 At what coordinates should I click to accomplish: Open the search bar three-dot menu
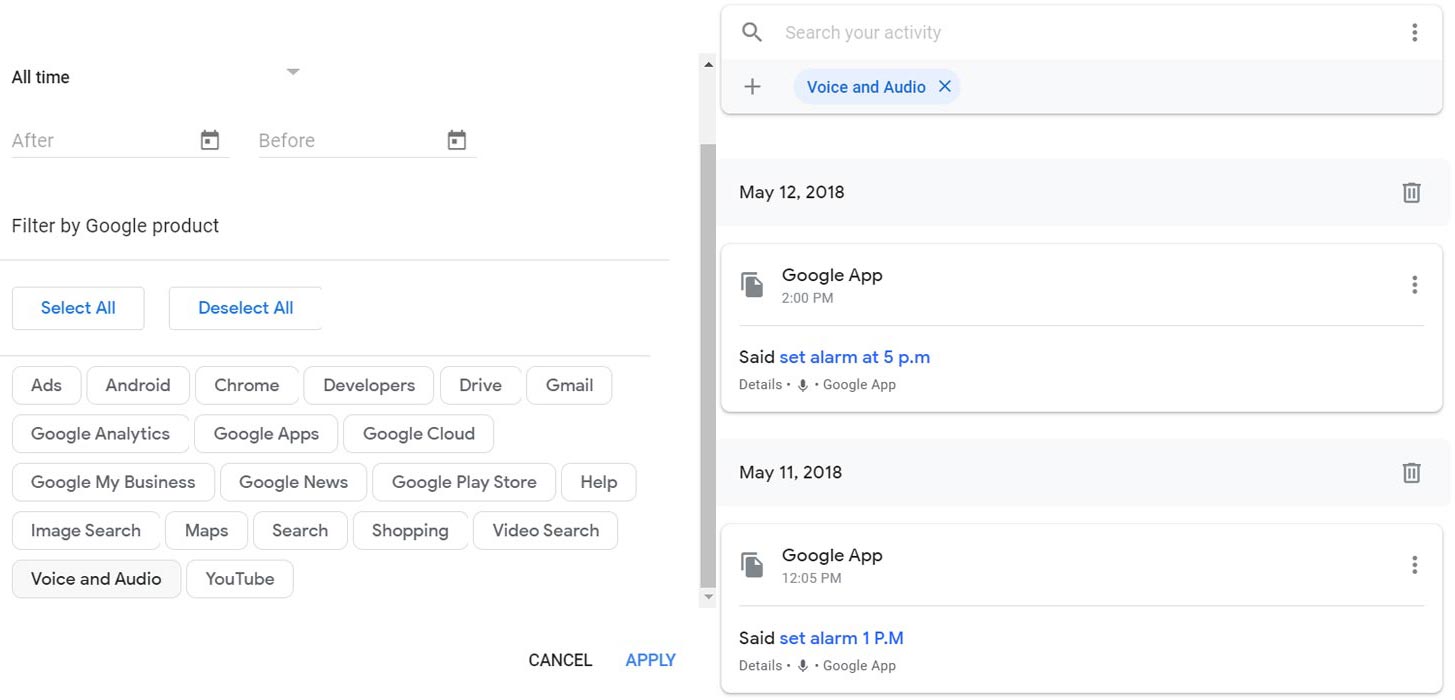coord(1414,32)
